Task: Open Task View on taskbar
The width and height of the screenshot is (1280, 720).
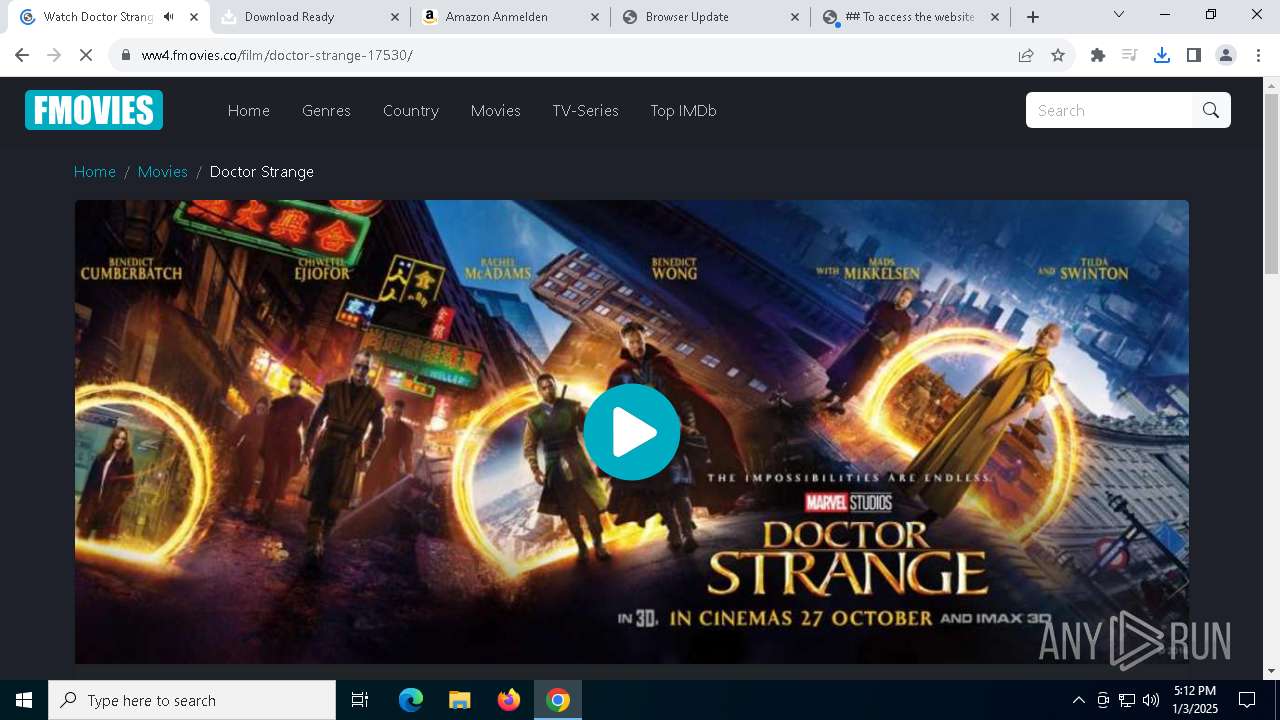Action: tap(360, 700)
